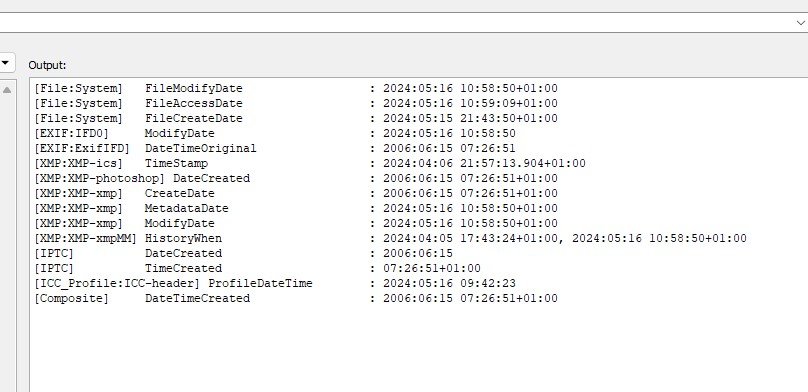Click the MetadataDate output line
The height and width of the screenshot is (392, 808).
[296, 208]
